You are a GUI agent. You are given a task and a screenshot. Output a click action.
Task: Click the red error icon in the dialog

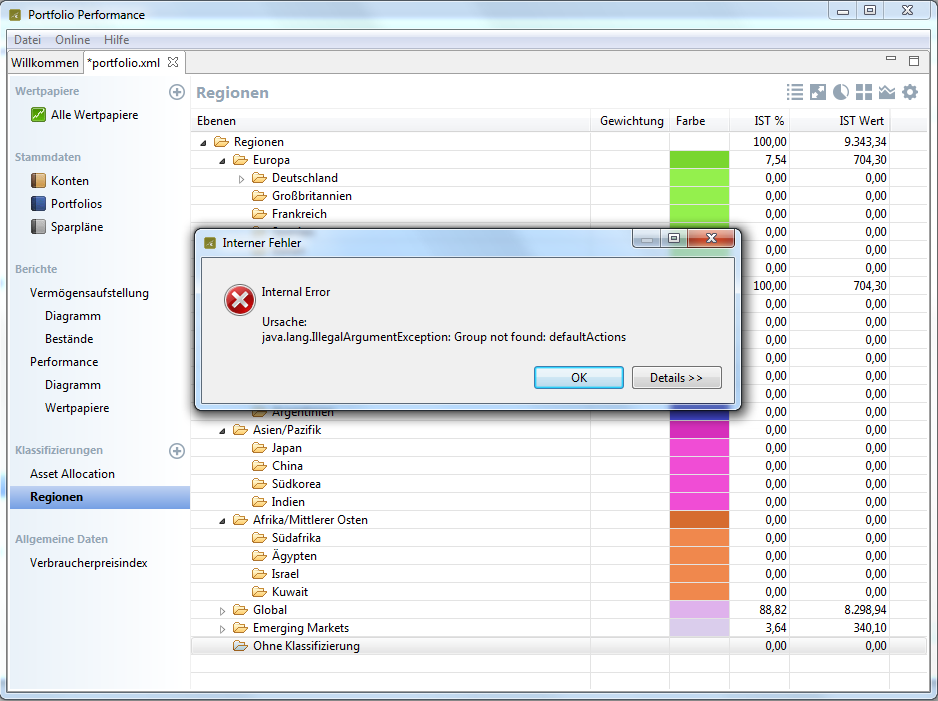pos(240,300)
